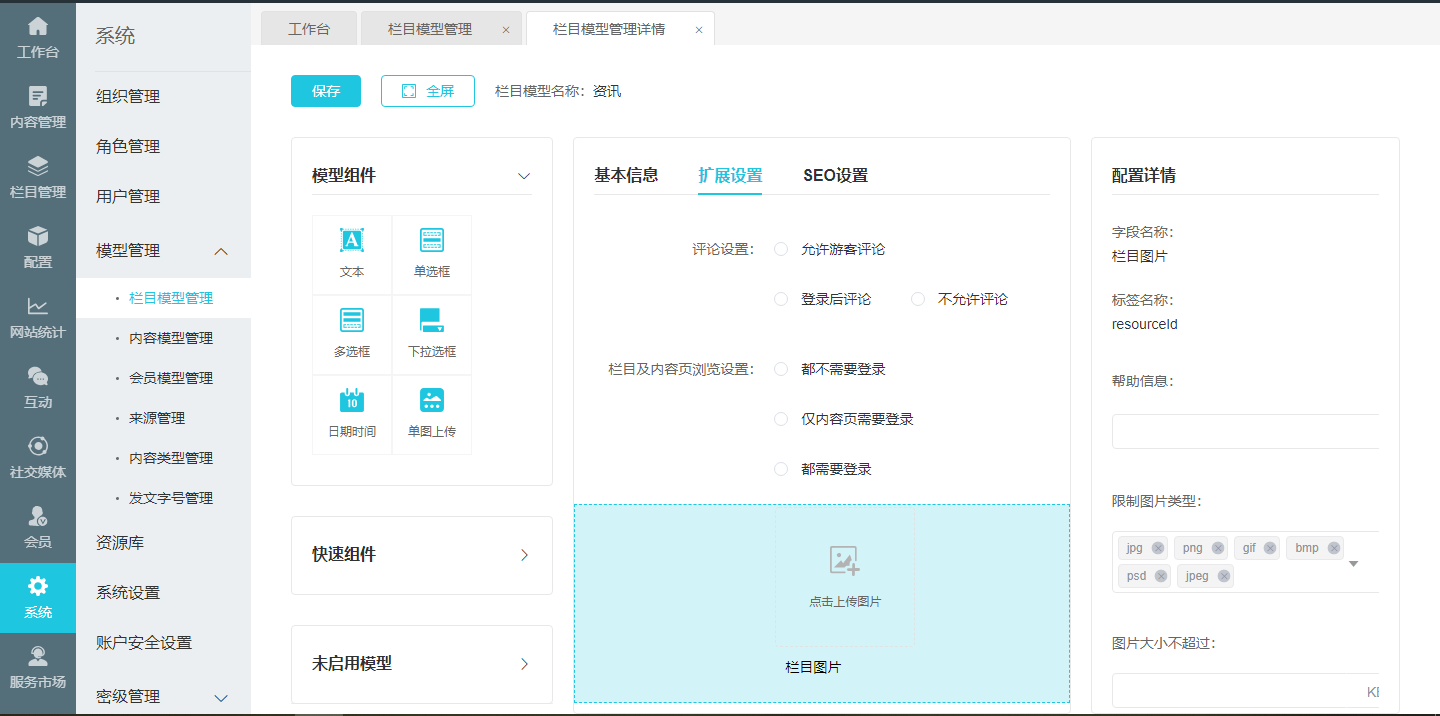Switch to the 基本信息 tab
Screen dimensions: 1440x716
626,175
